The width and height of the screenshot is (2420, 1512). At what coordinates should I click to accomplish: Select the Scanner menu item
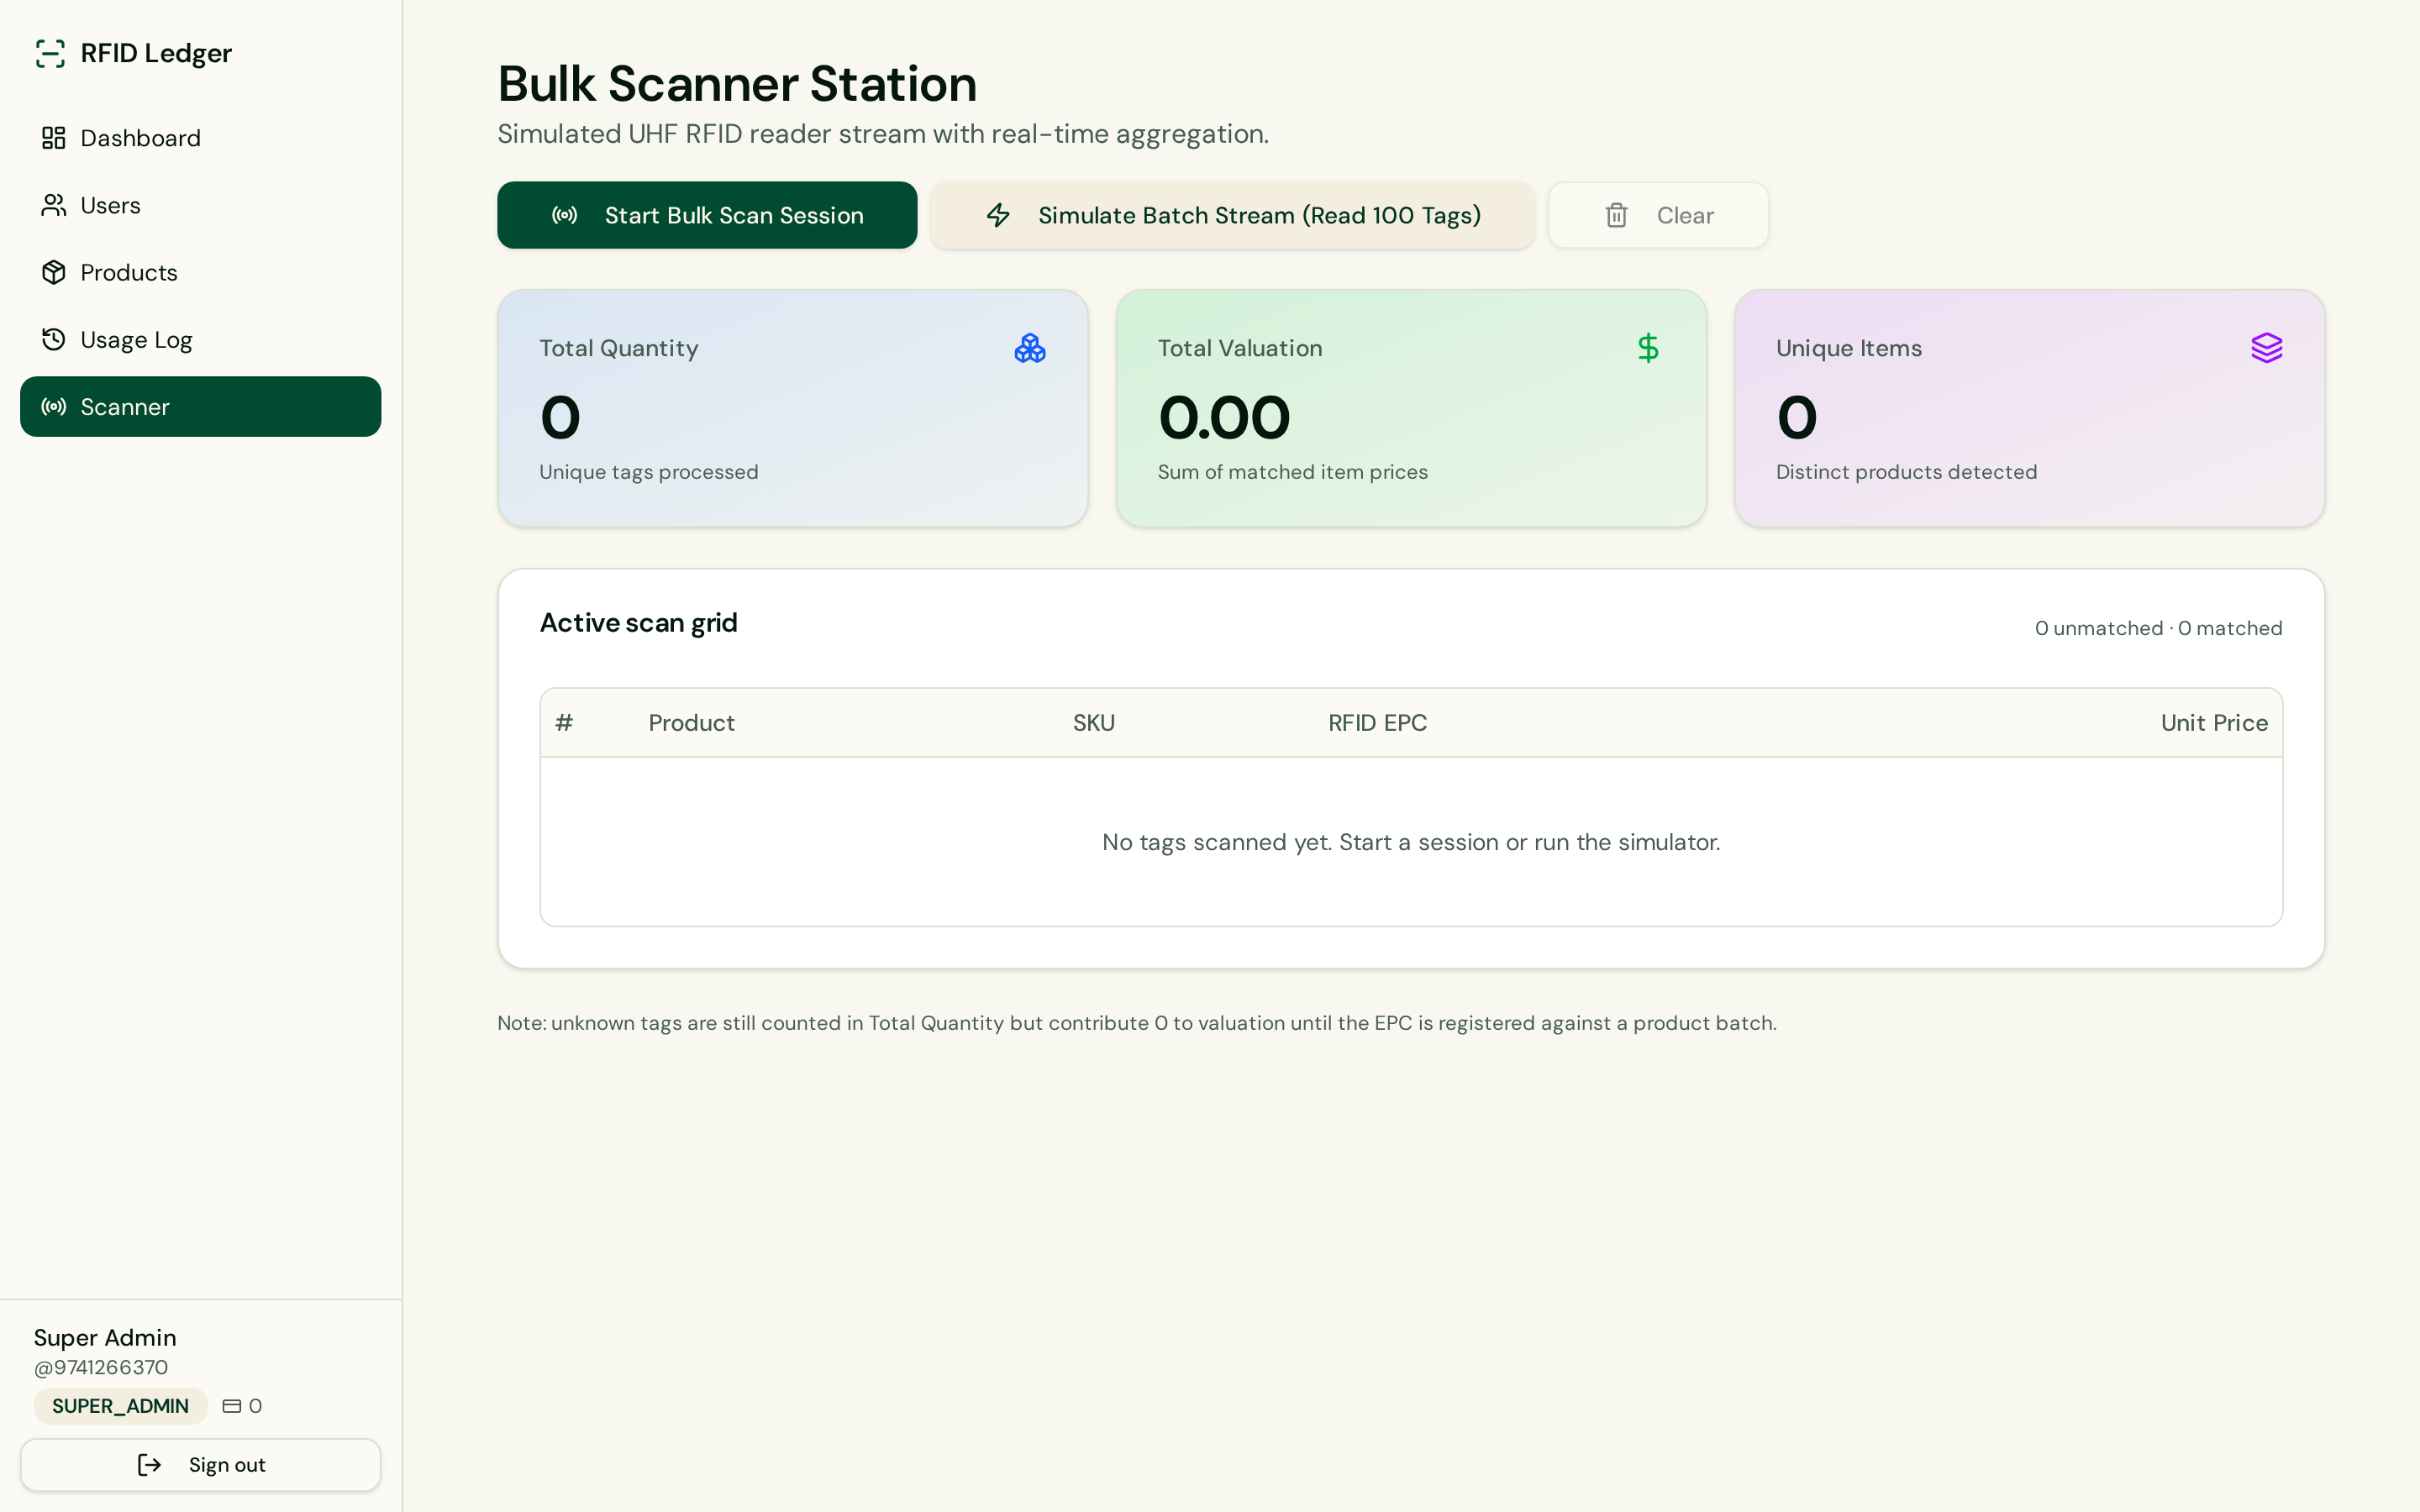(200, 407)
